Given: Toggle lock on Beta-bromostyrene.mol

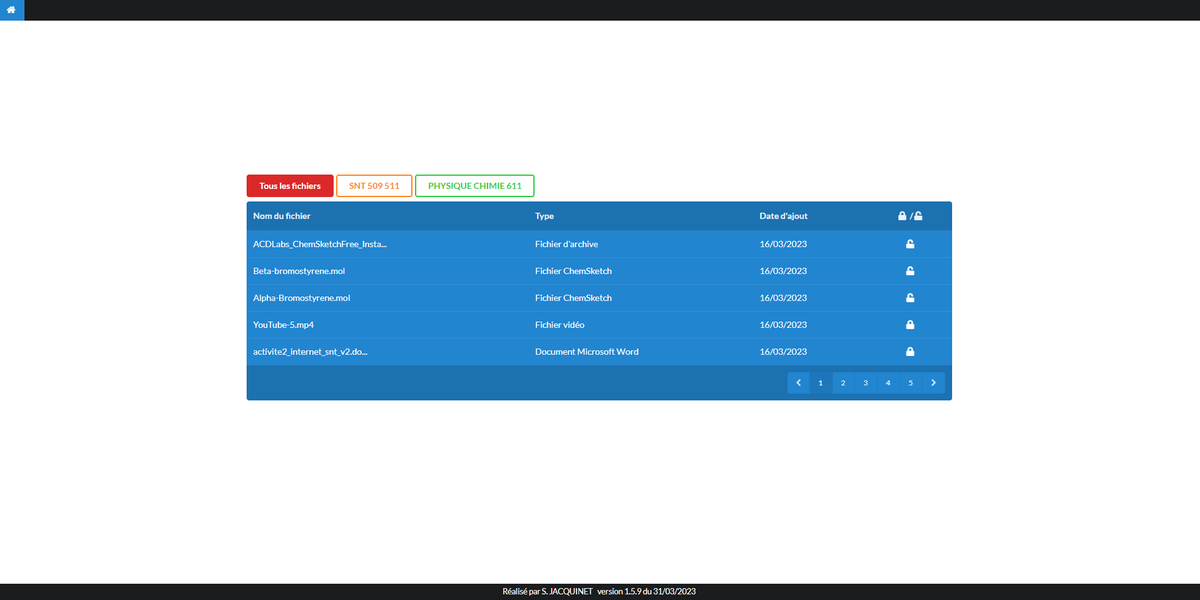Looking at the screenshot, I should pyautogui.click(x=910, y=271).
